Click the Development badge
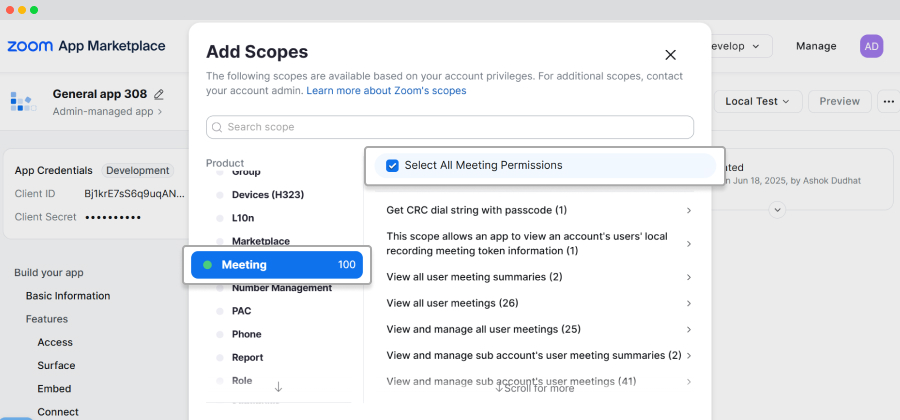 click(x=138, y=170)
